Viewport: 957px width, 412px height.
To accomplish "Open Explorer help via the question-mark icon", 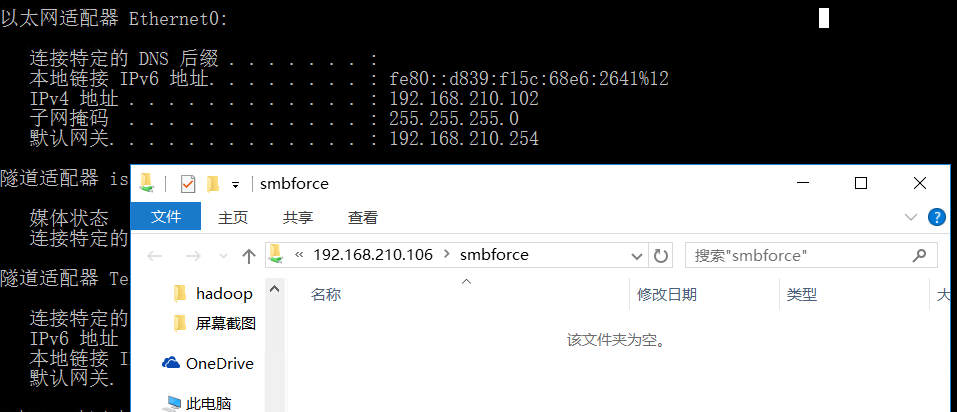I will [936, 217].
